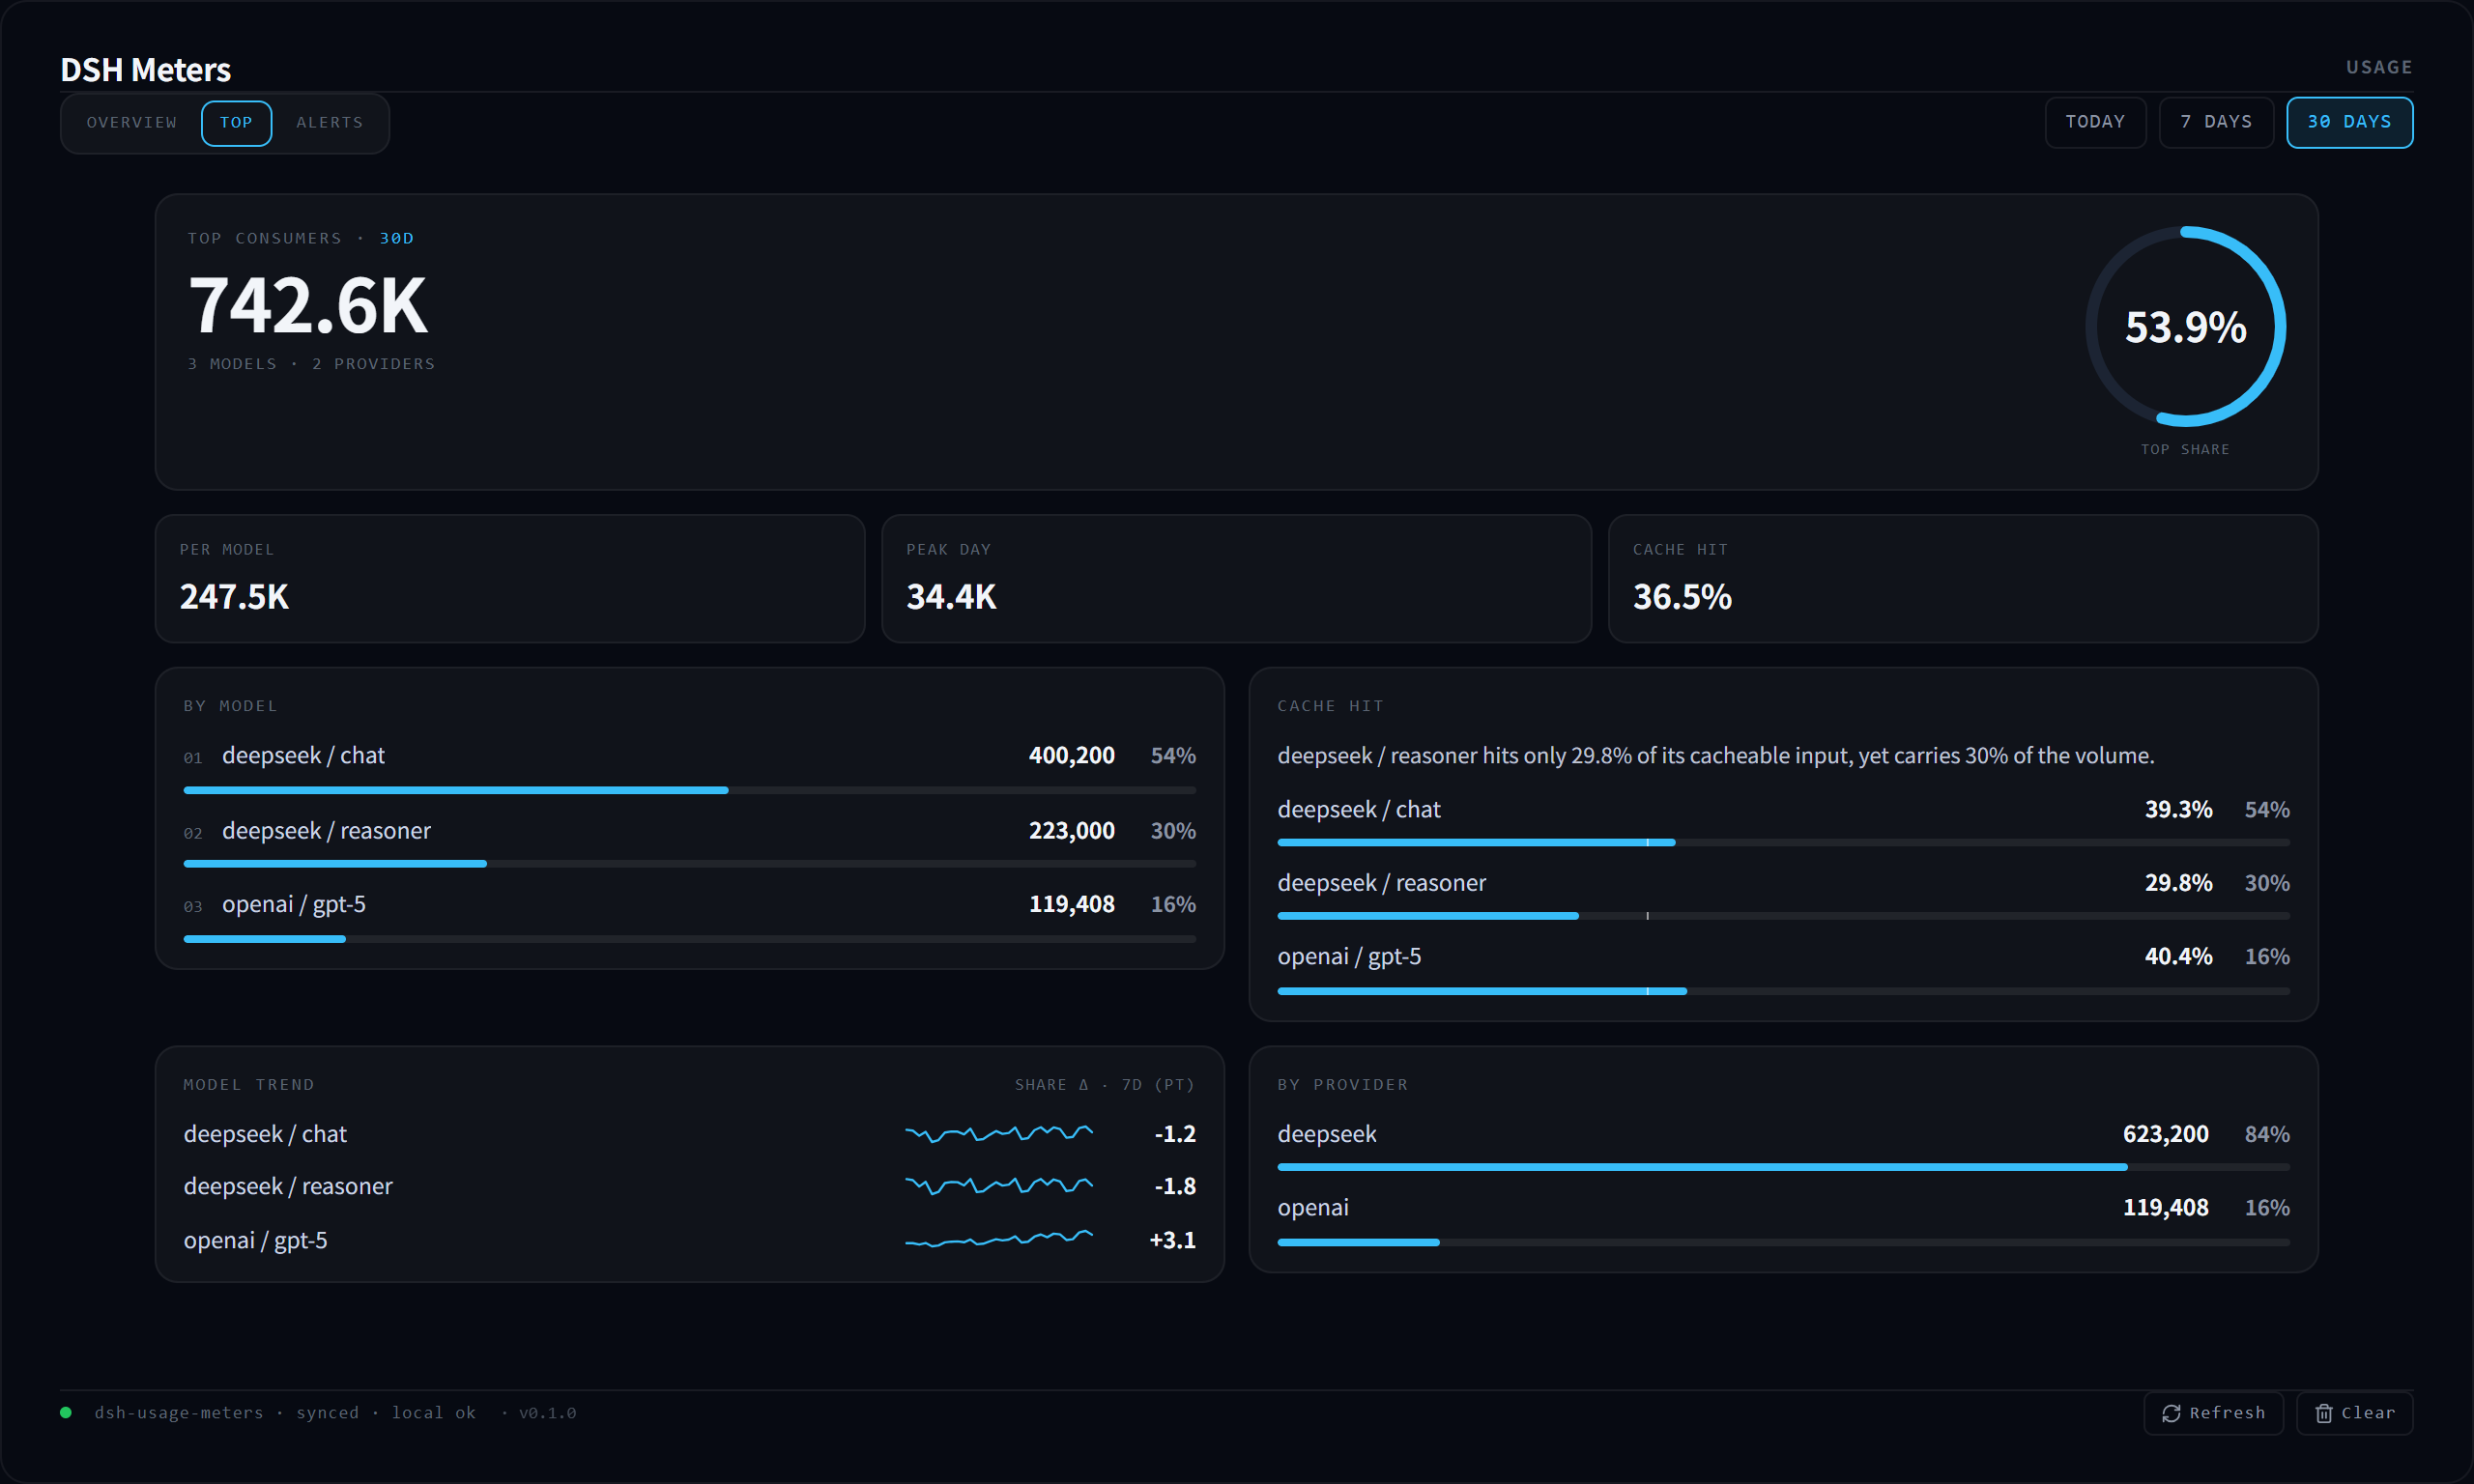Image resolution: width=2474 pixels, height=1484 pixels.
Task: Click the Cache Hit 36.5% card
Action: [1963, 579]
